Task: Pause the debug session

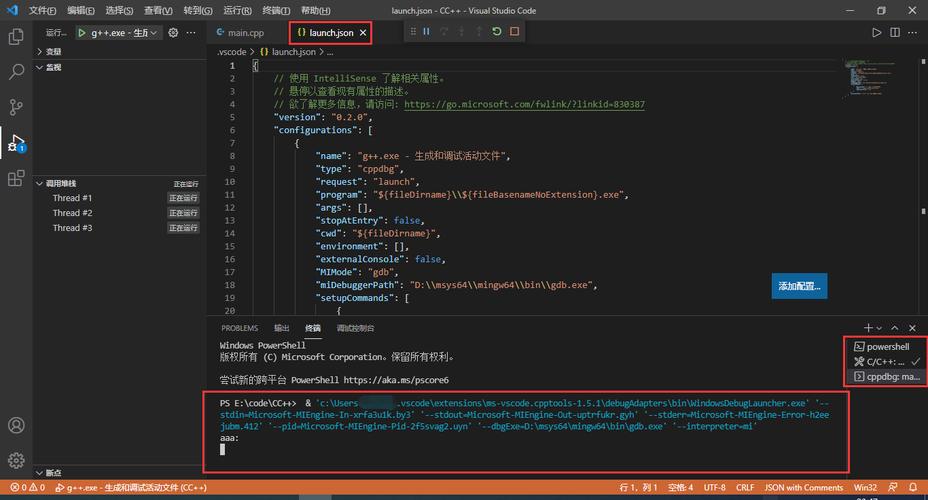Action: click(426, 31)
